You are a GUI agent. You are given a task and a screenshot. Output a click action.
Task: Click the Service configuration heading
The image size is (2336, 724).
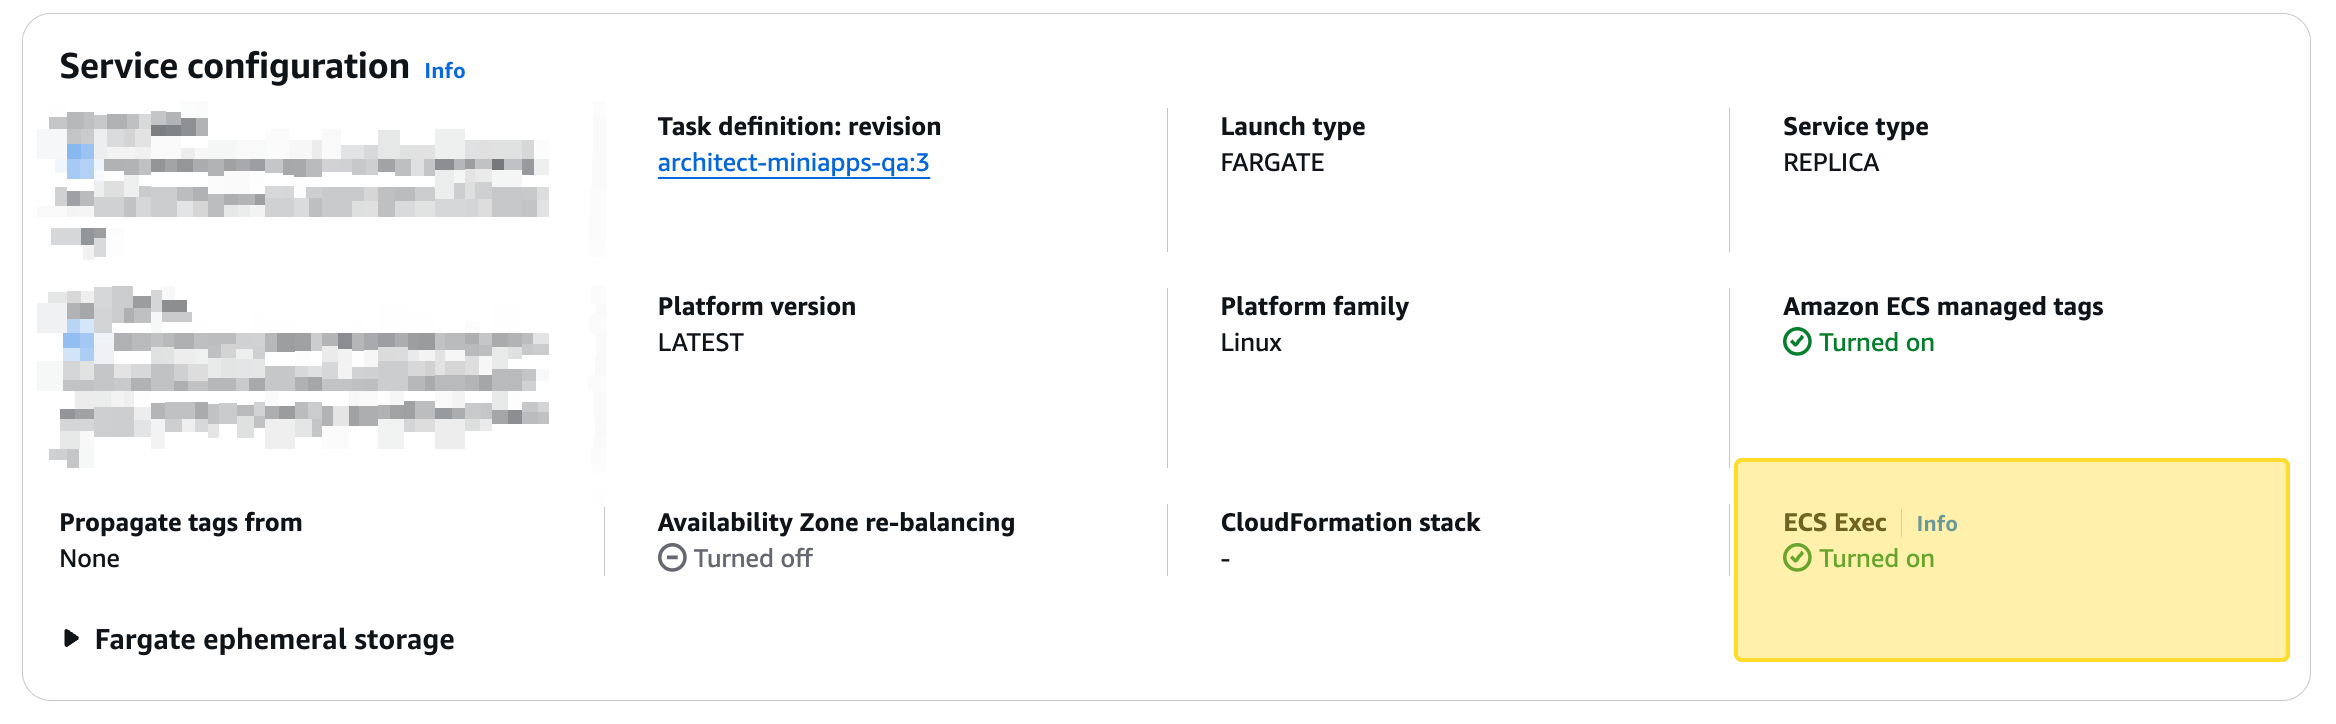coord(234,66)
